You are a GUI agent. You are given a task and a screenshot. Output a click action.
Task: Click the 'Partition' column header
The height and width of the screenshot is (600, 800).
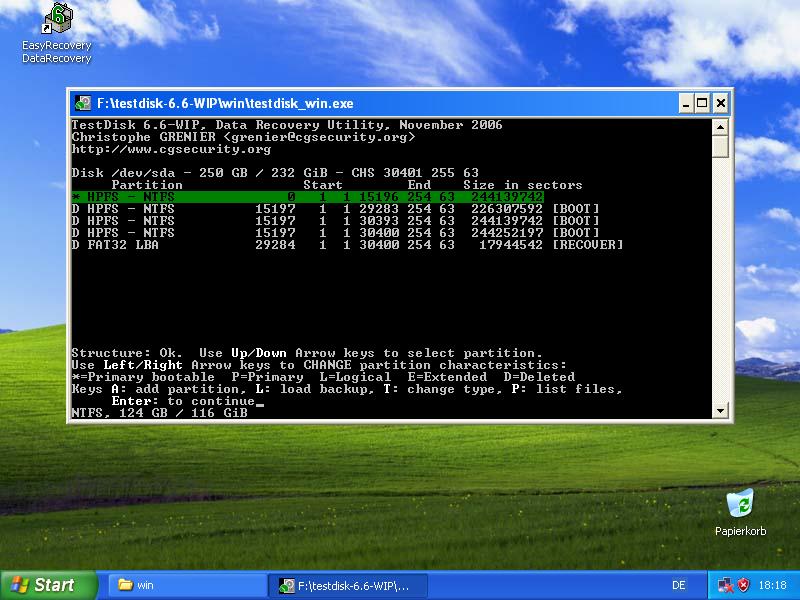pyautogui.click(x=147, y=185)
